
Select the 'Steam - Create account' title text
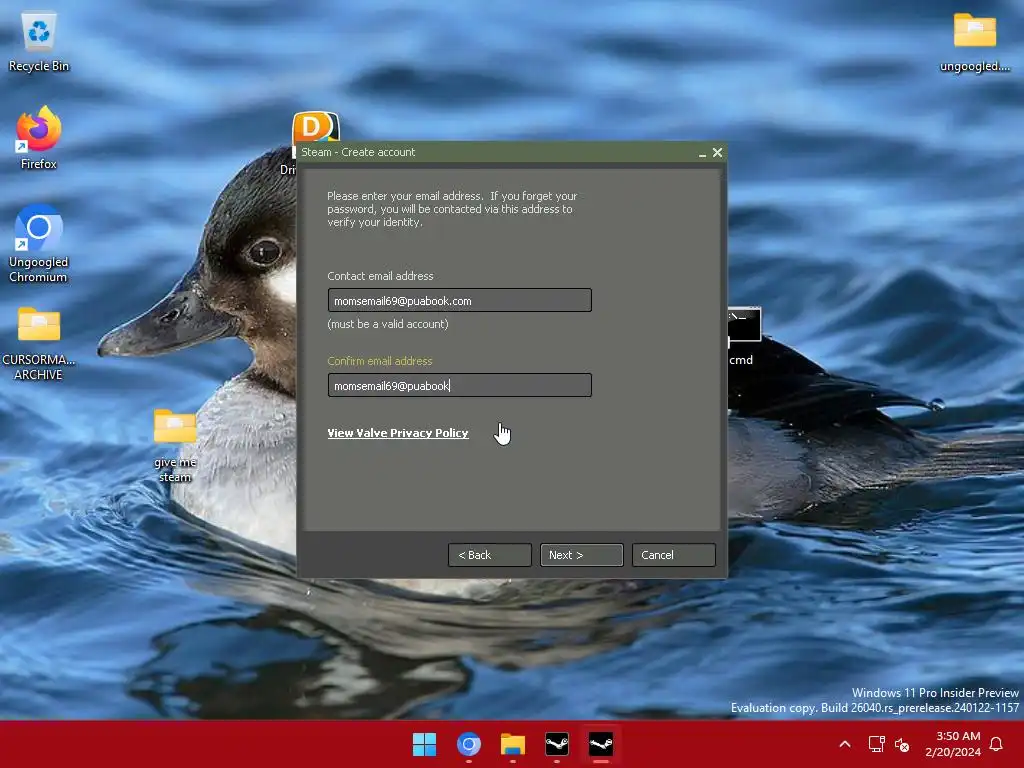point(358,152)
